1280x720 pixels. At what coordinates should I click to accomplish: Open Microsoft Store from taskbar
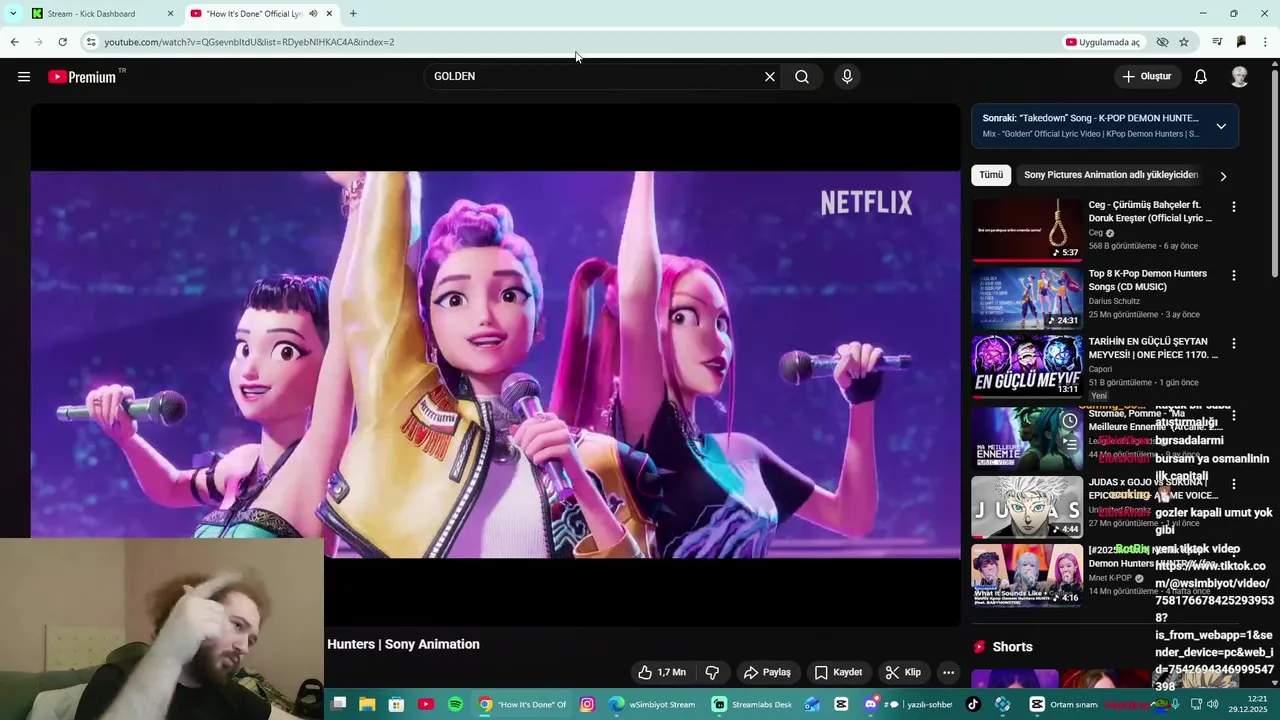click(x=397, y=705)
